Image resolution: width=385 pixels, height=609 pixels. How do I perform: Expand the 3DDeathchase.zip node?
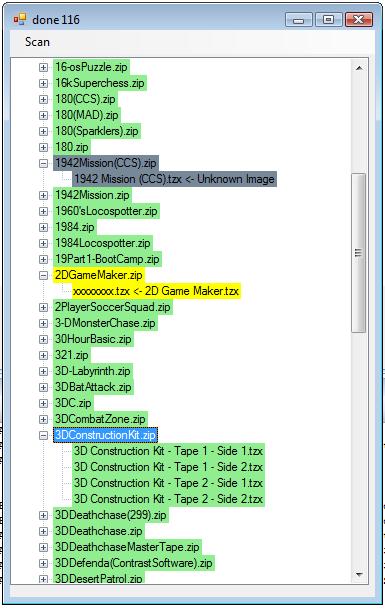click(43, 531)
